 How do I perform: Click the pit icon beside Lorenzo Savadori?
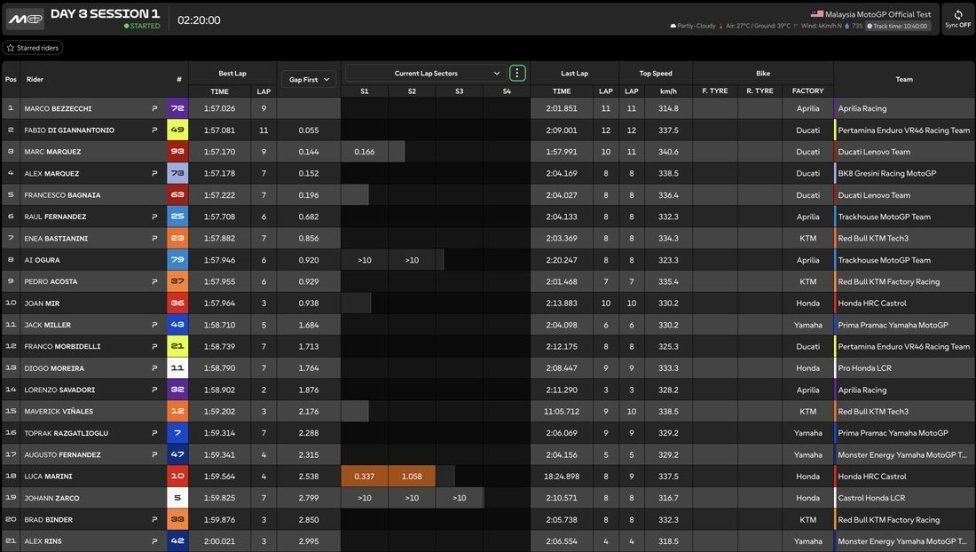click(x=154, y=390)
